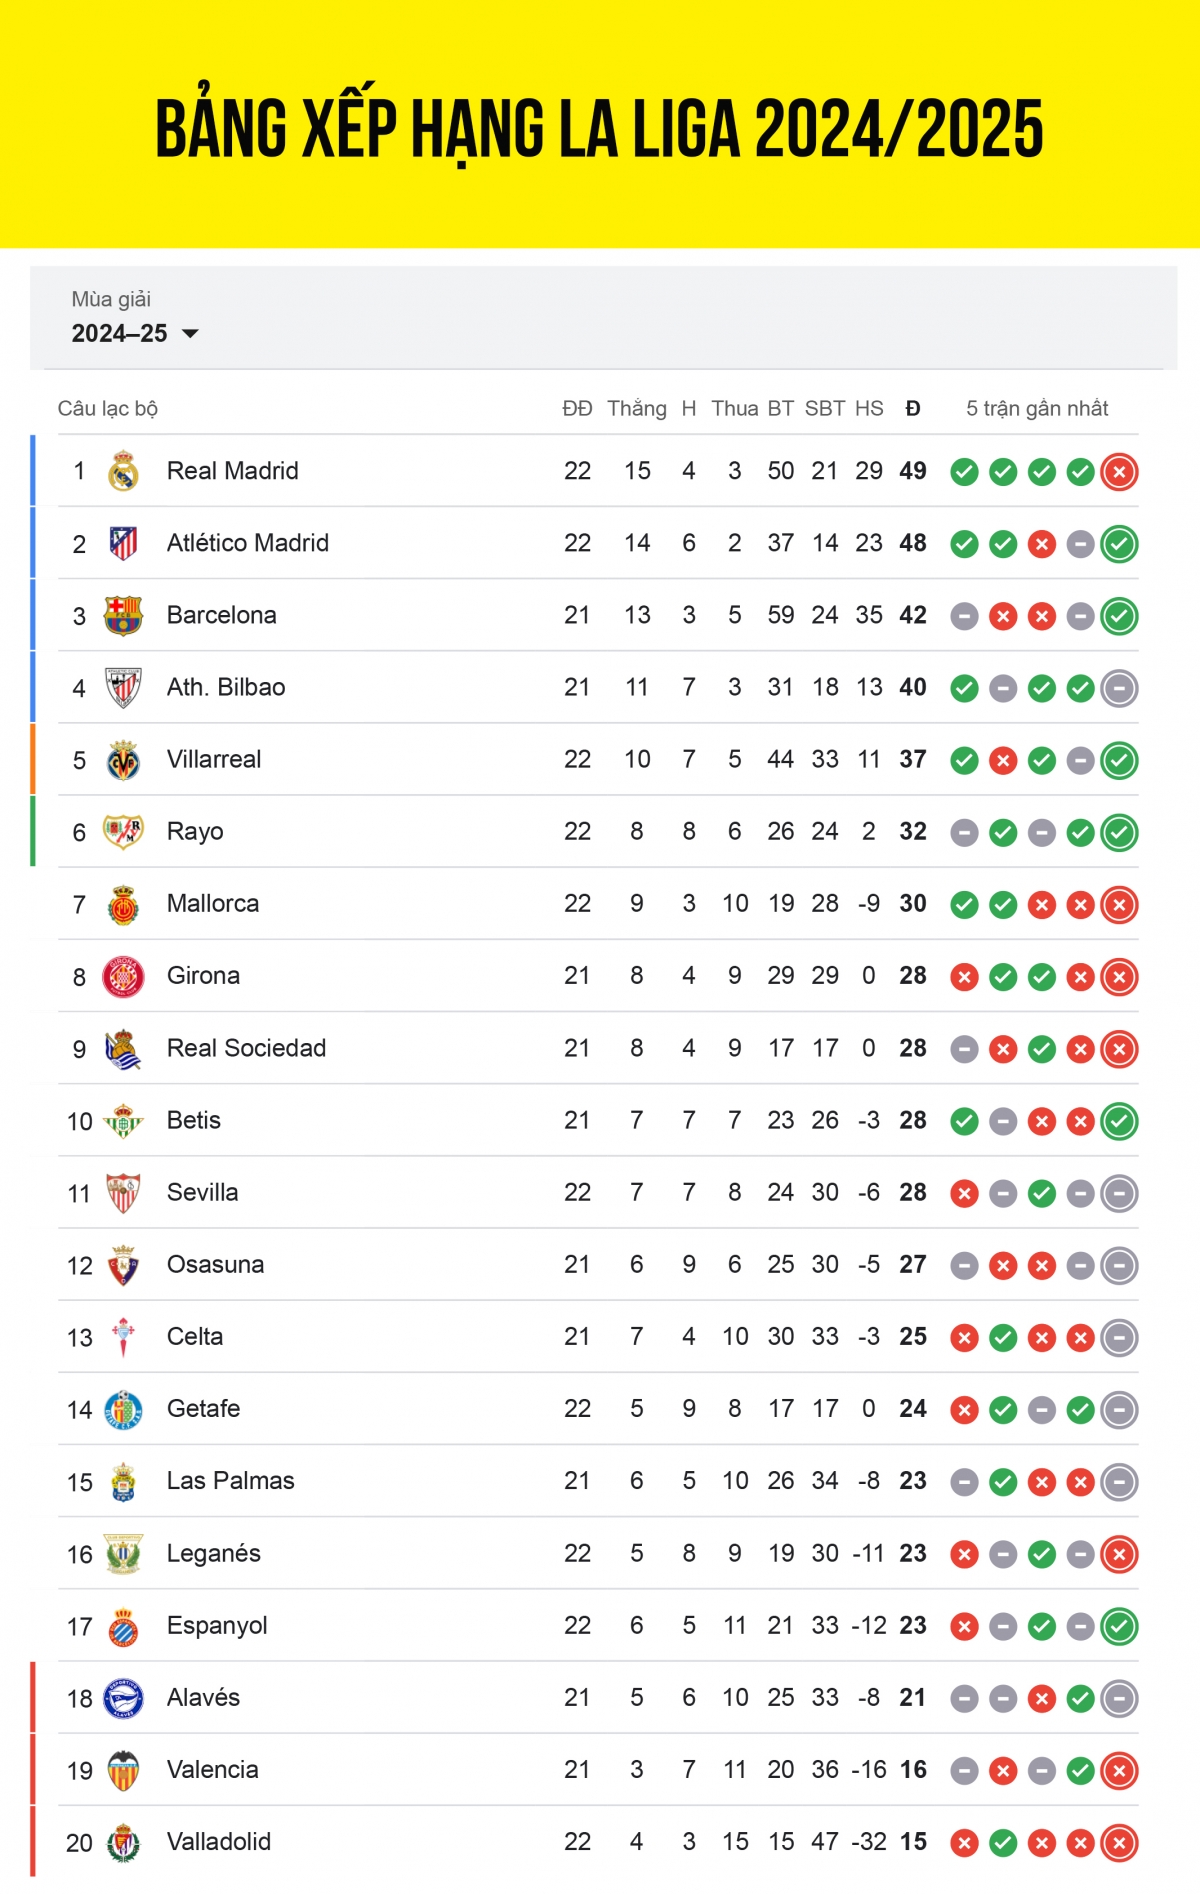Screen dimensions: 1200x1894
Task: Click the Real Madrid club crest
Action: coord(123,471)
